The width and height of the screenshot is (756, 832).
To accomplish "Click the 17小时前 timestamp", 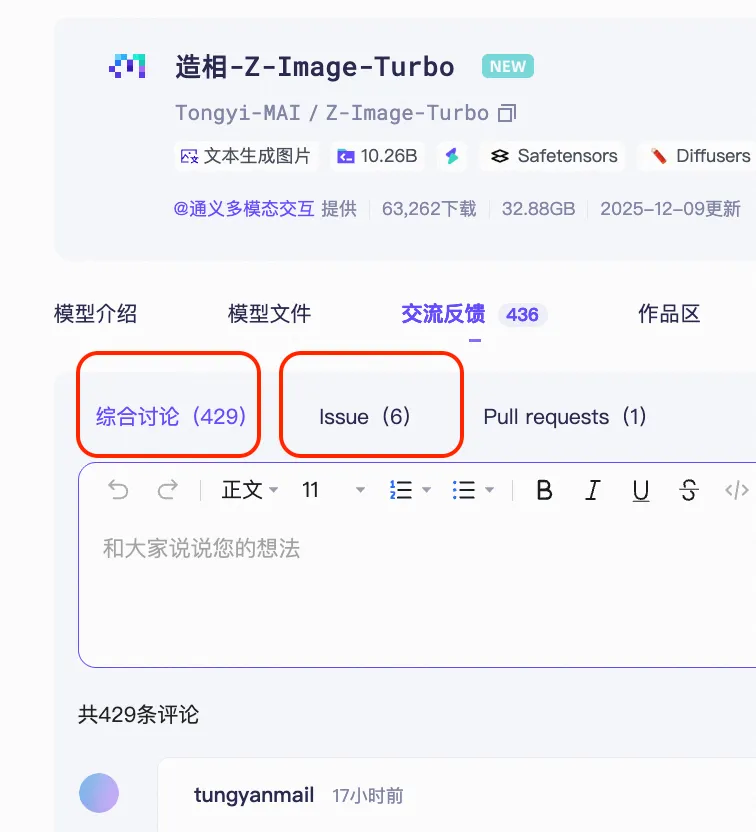I will tap(368, 795).
